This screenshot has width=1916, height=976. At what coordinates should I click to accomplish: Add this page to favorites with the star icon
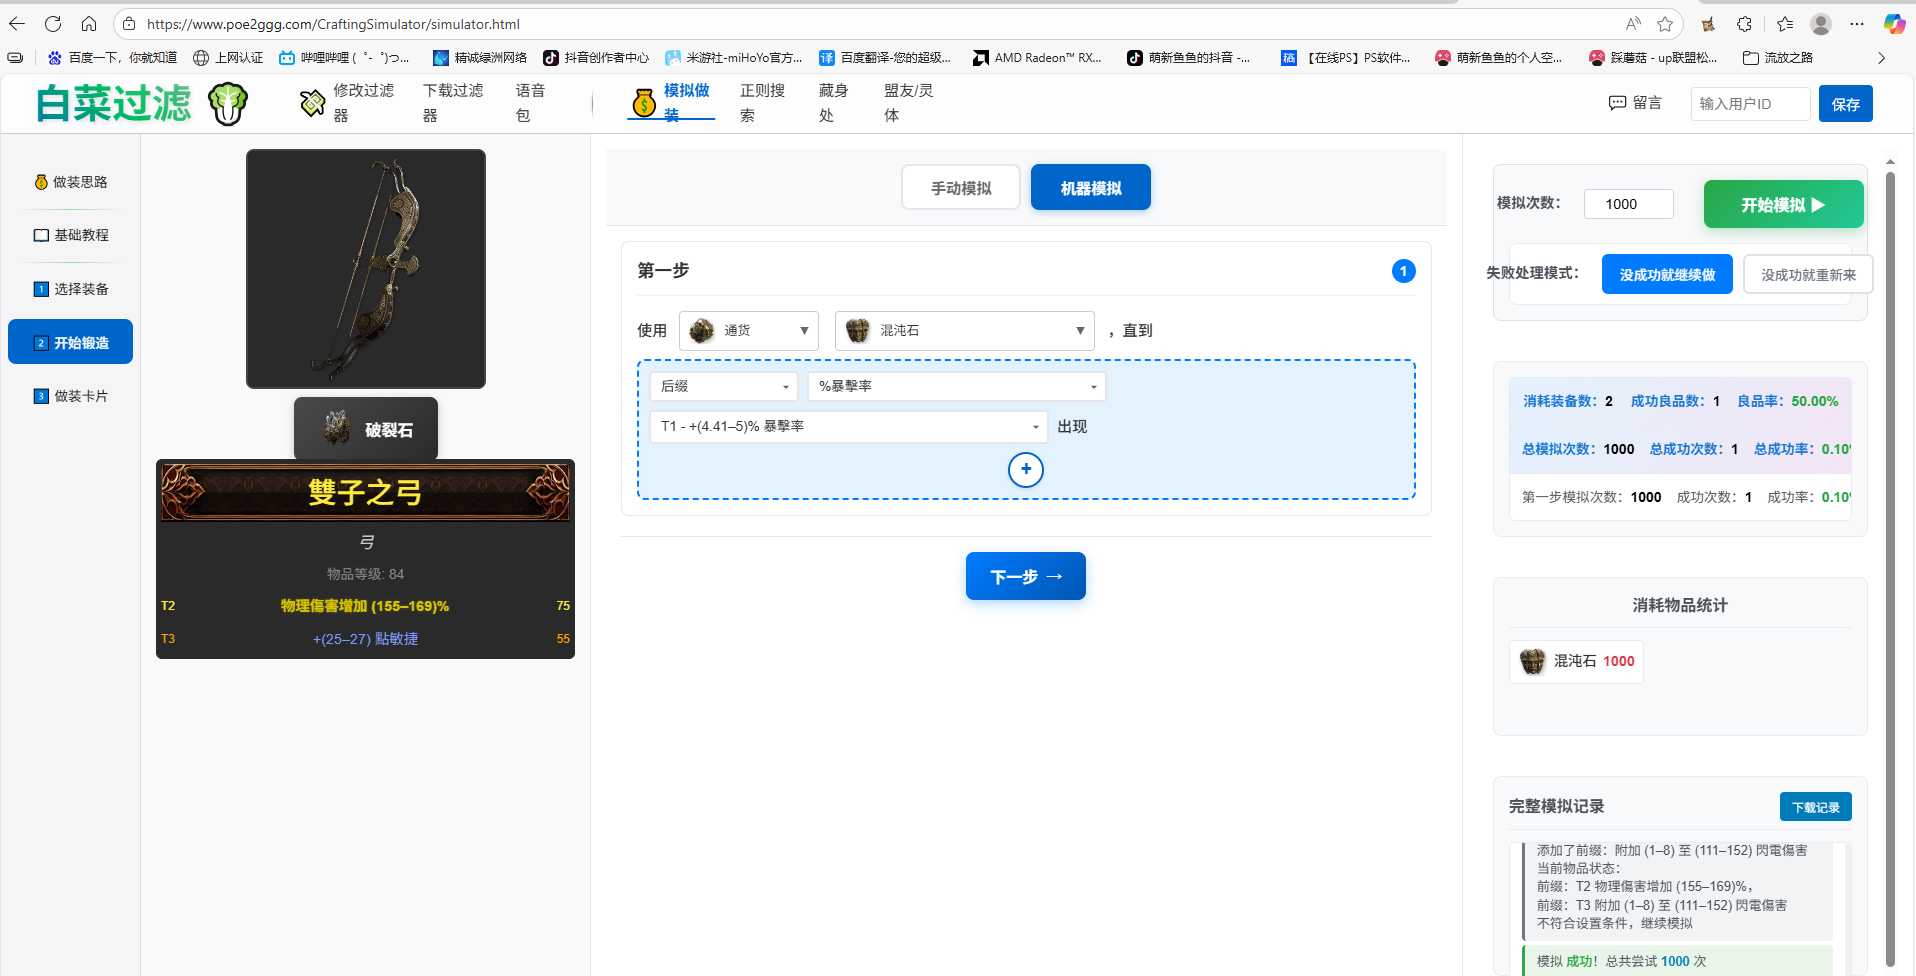point(1665,24)
